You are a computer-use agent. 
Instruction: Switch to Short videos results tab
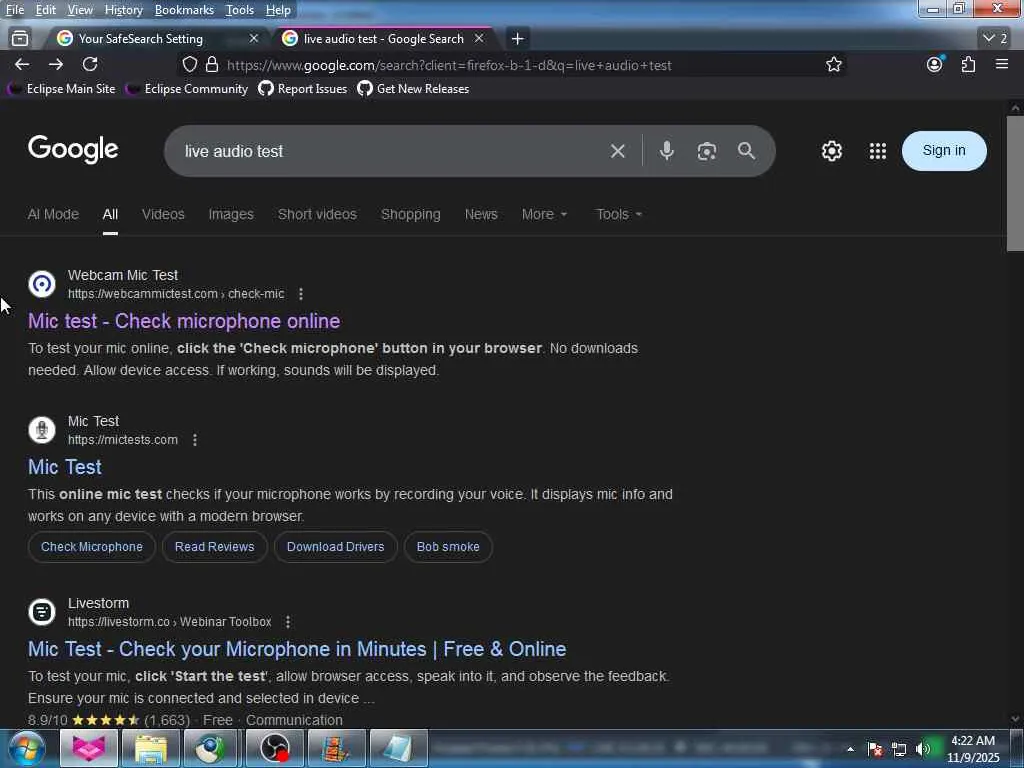tap(317, 214)
